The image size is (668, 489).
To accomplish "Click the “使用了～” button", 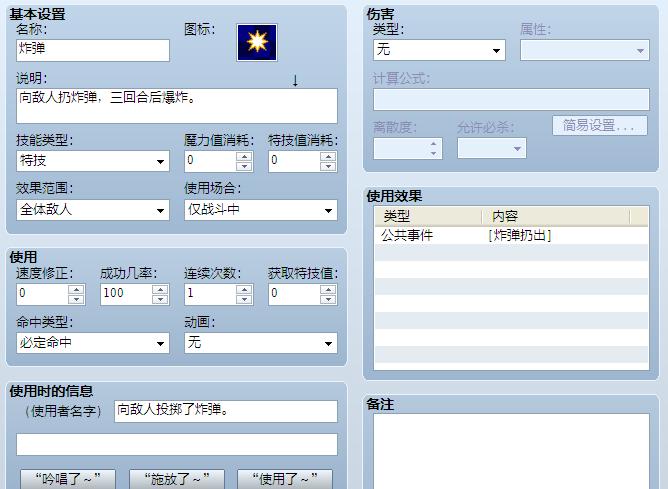I will point(285,479).
